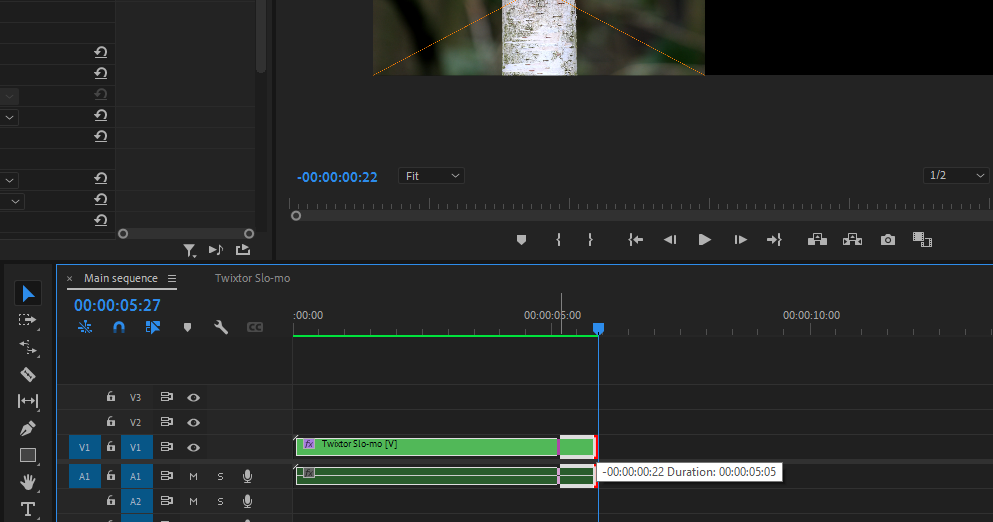Open the Fit zoom level dropdown
Screen dimensions: 993x522
tap(431, 175)
